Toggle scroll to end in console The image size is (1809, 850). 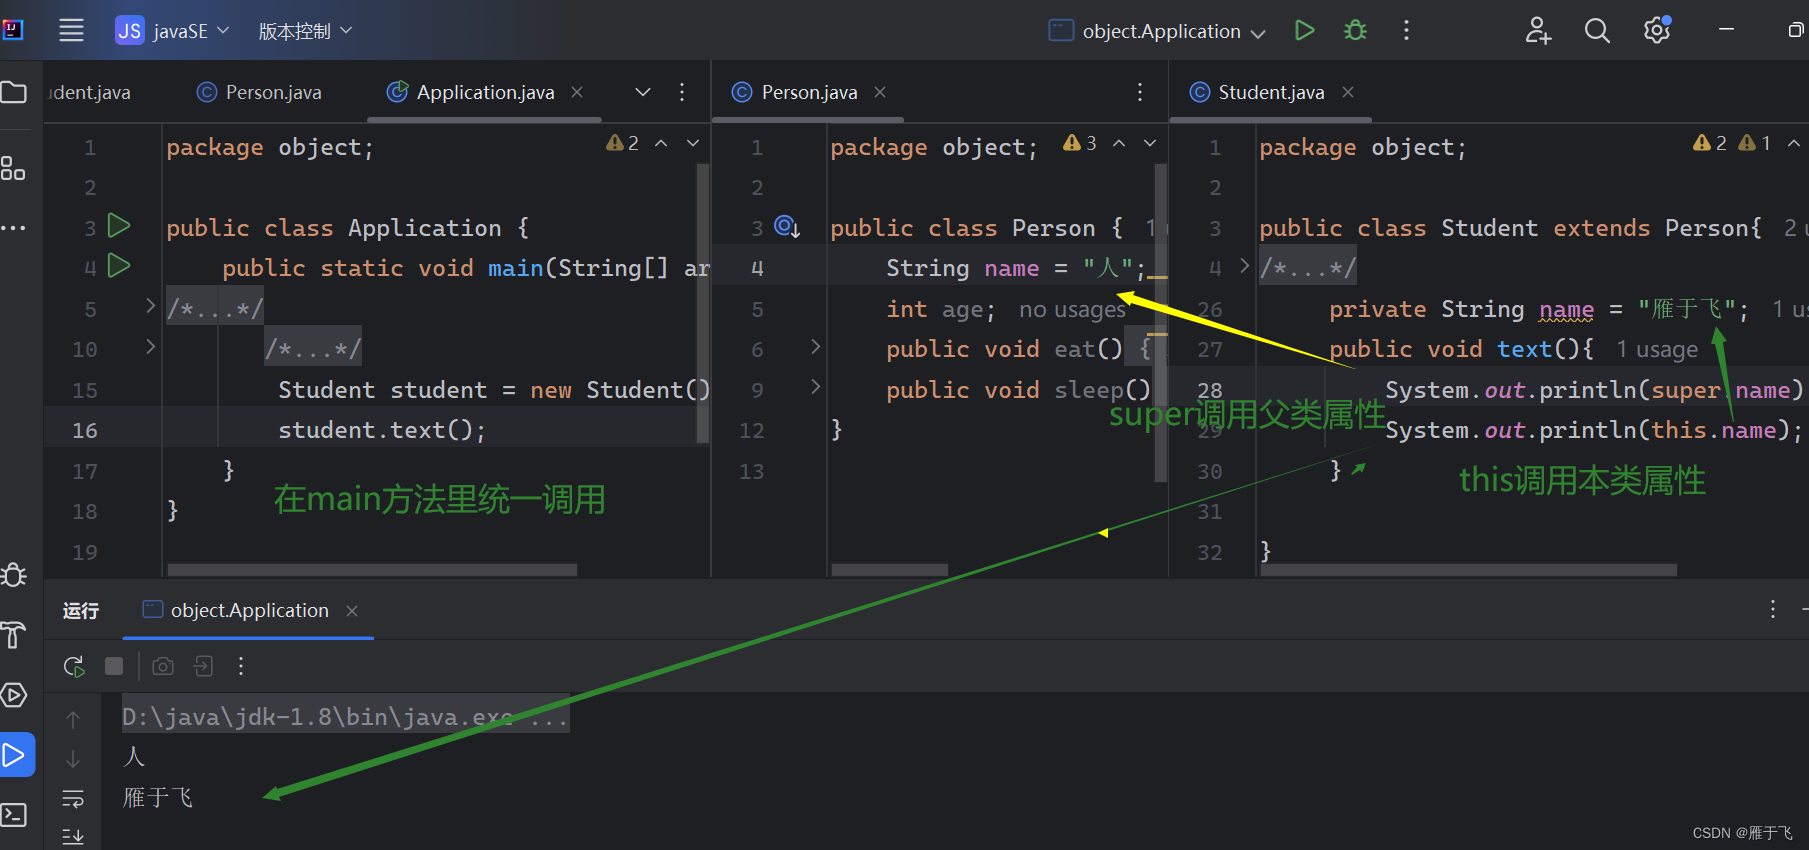click(x=73, y=836)
